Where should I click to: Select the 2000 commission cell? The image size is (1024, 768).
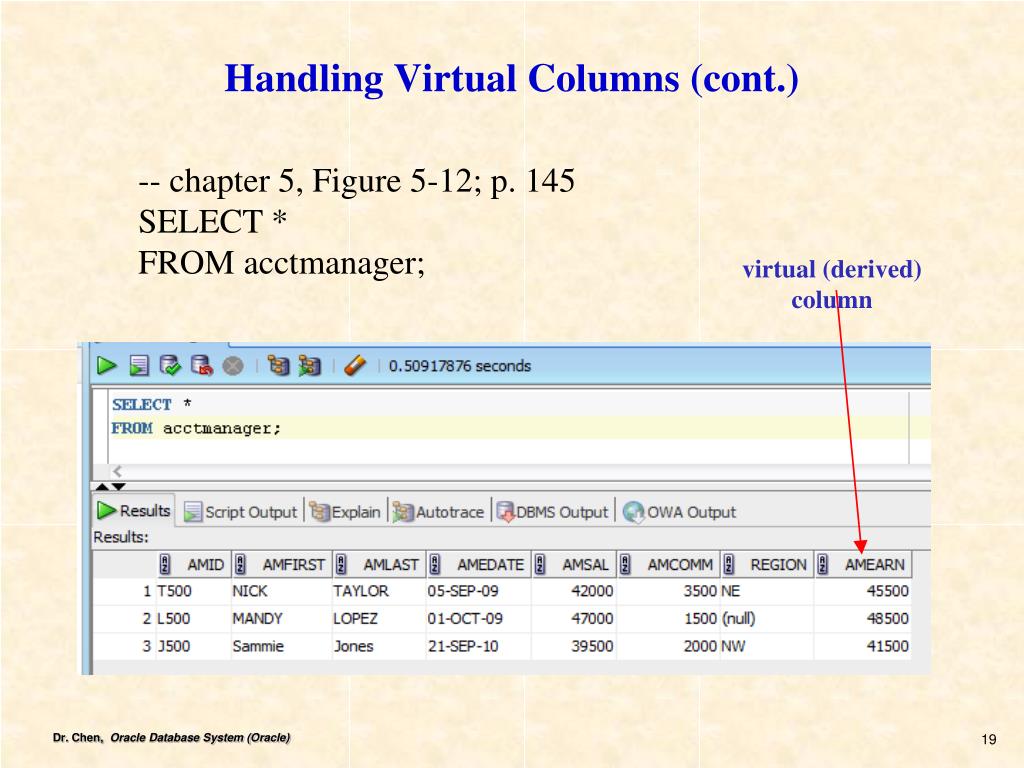point(668,646)
